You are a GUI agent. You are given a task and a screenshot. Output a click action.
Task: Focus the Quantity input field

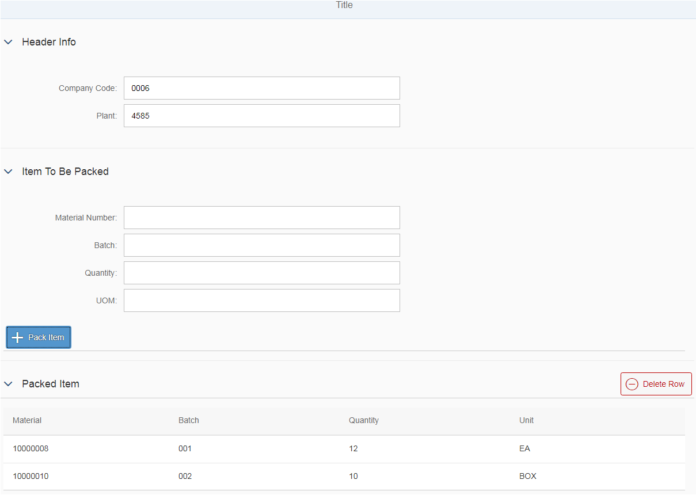[x=262, y=273]
